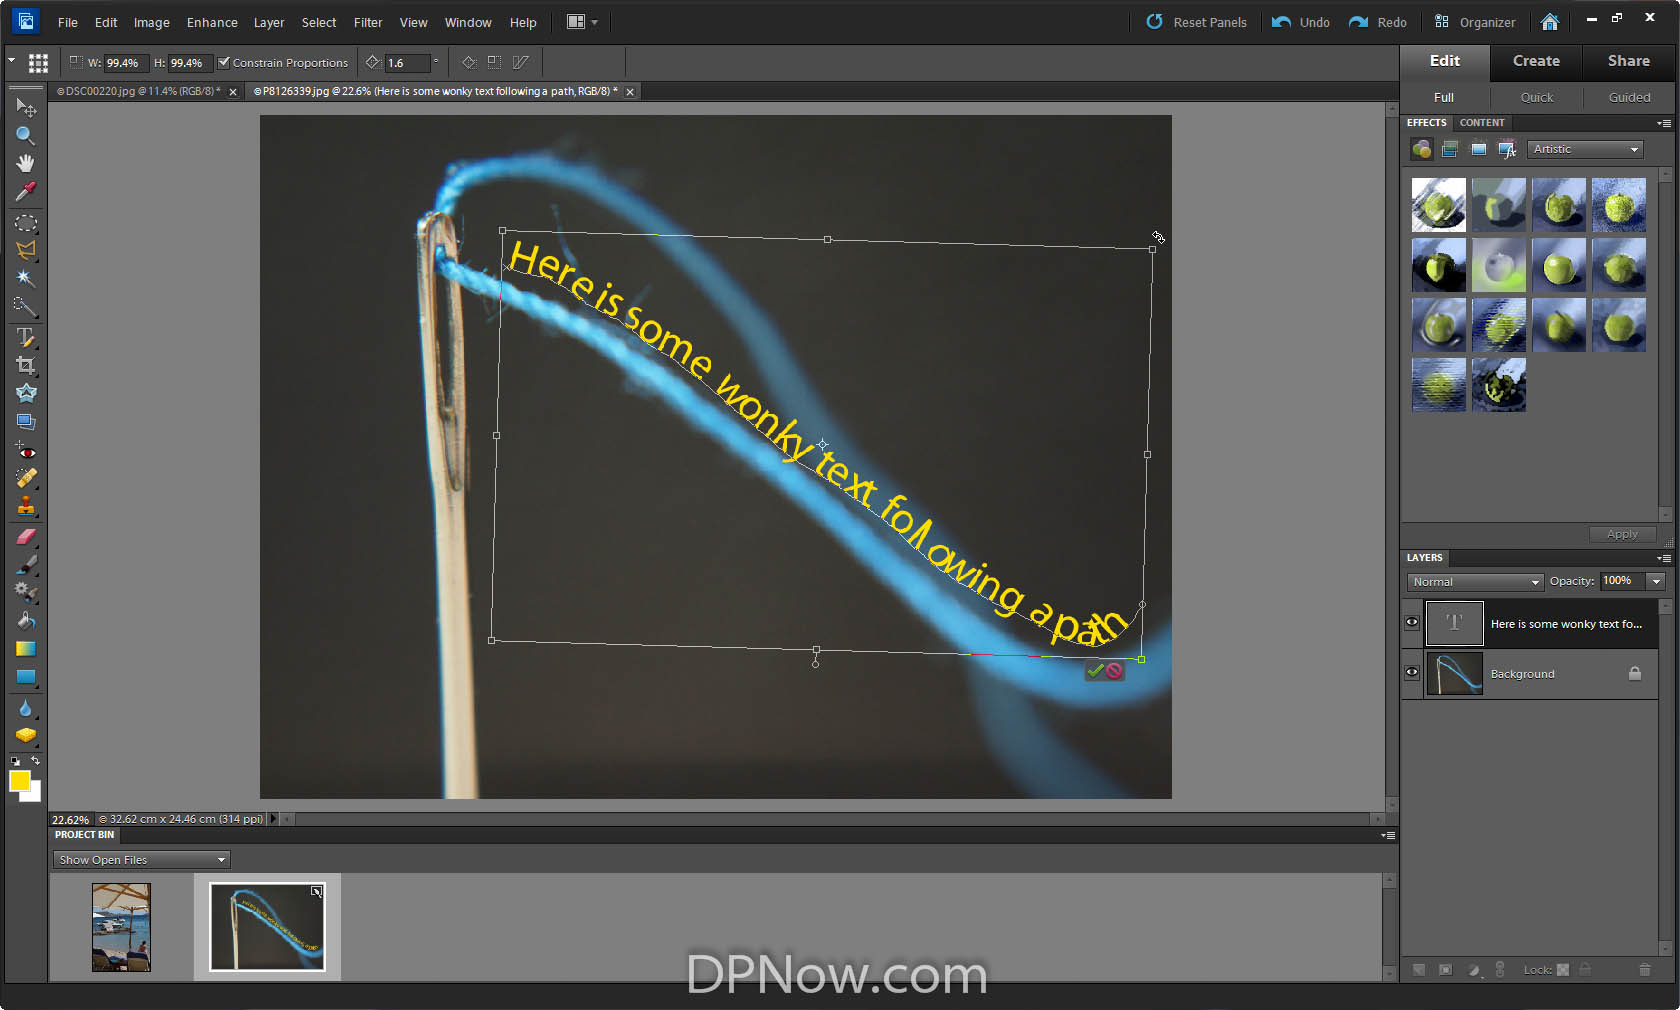Expand the Show Open Files dropdown
The width and height of the screenshot is (1680, 1010).
click(x=141, y=860)
